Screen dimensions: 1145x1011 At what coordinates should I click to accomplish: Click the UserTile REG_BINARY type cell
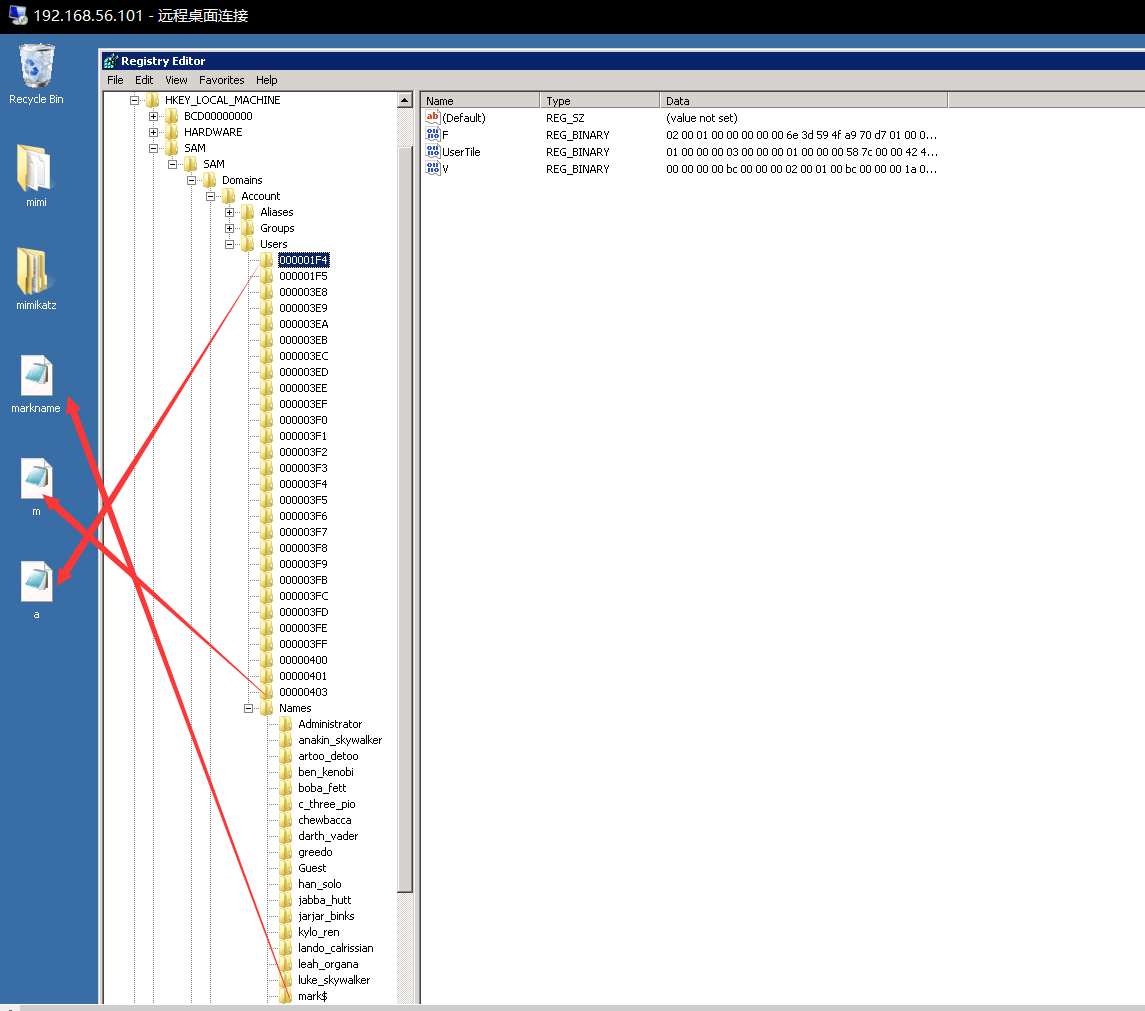point(578,152)
